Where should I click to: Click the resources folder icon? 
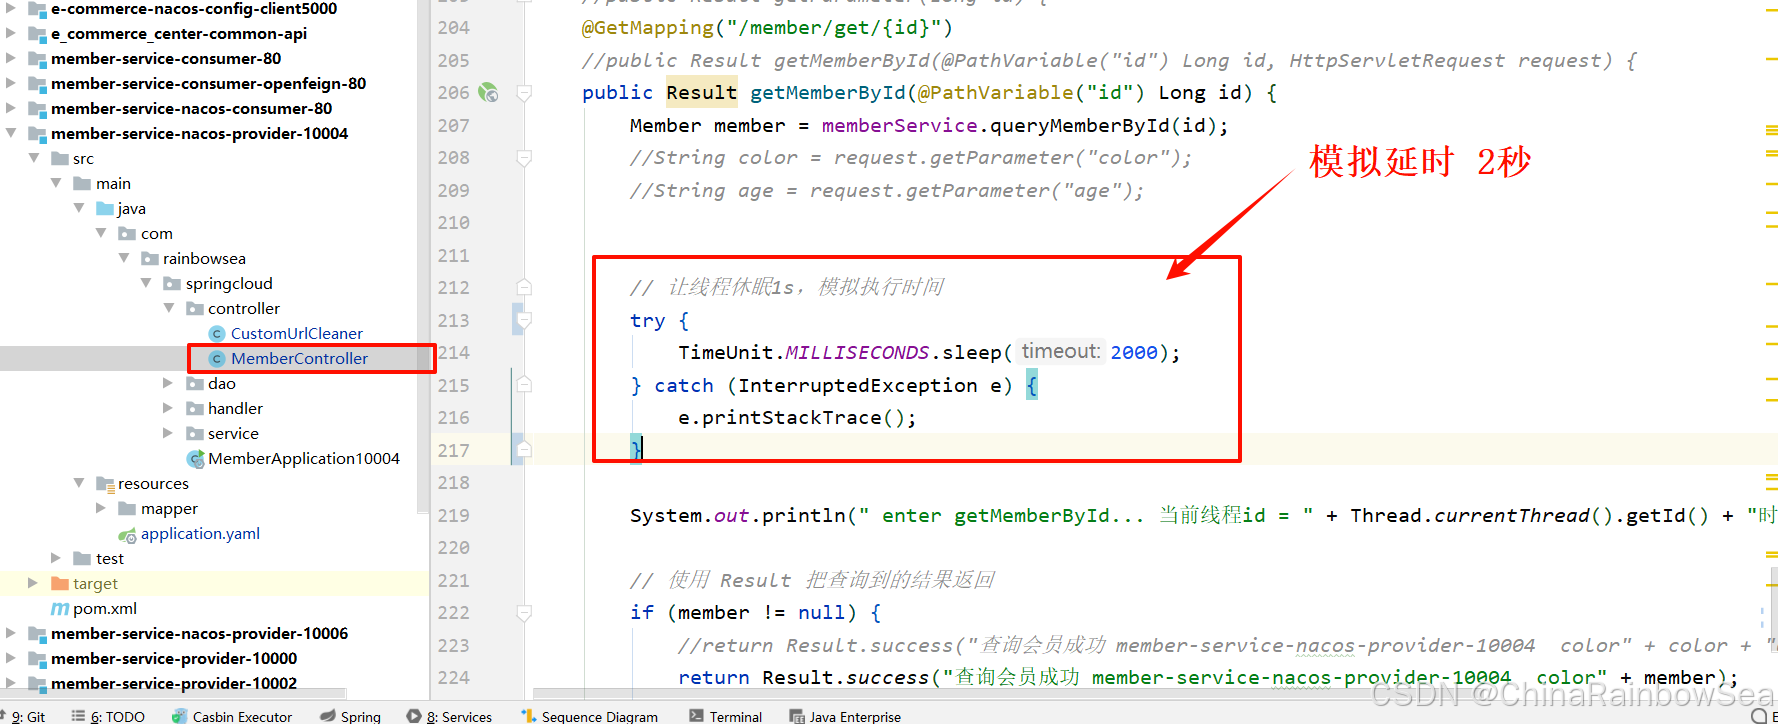coord(105,483)
